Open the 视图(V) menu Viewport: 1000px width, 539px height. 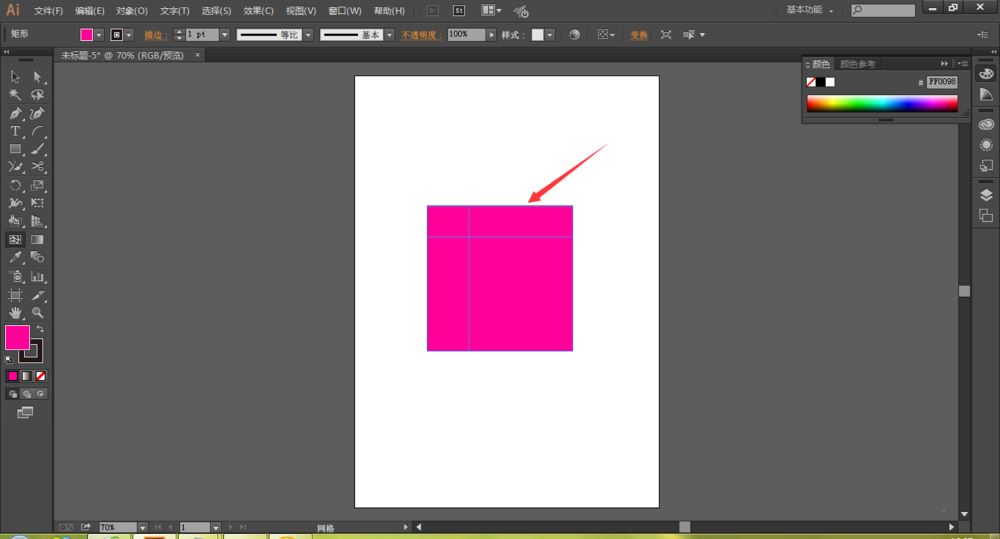click(x=301, y=11)
